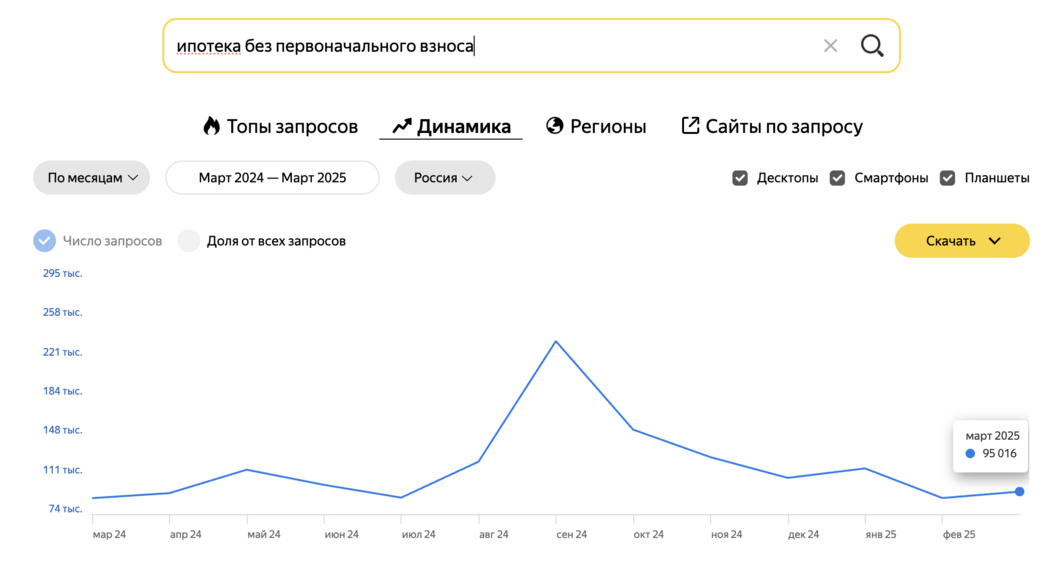
Task: Select Число запросов radio option
Action: 45,240
